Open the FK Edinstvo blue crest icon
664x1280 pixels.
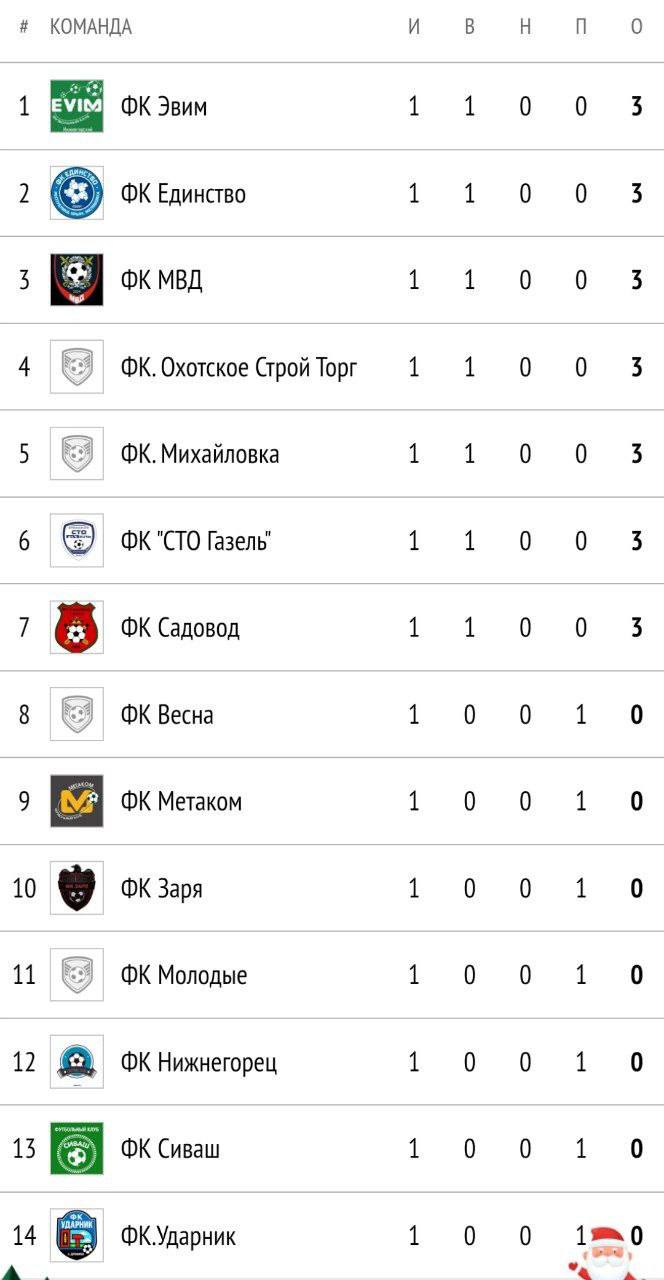coord(77,193)
